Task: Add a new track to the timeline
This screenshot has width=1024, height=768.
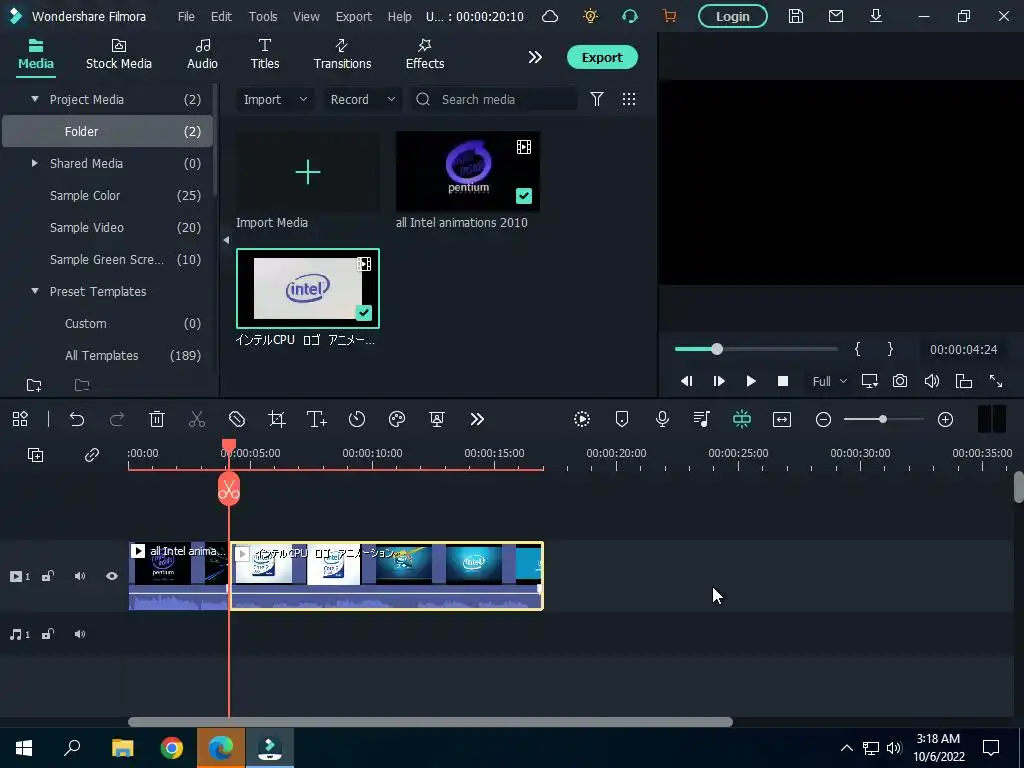Action: (x=35, y=455)
